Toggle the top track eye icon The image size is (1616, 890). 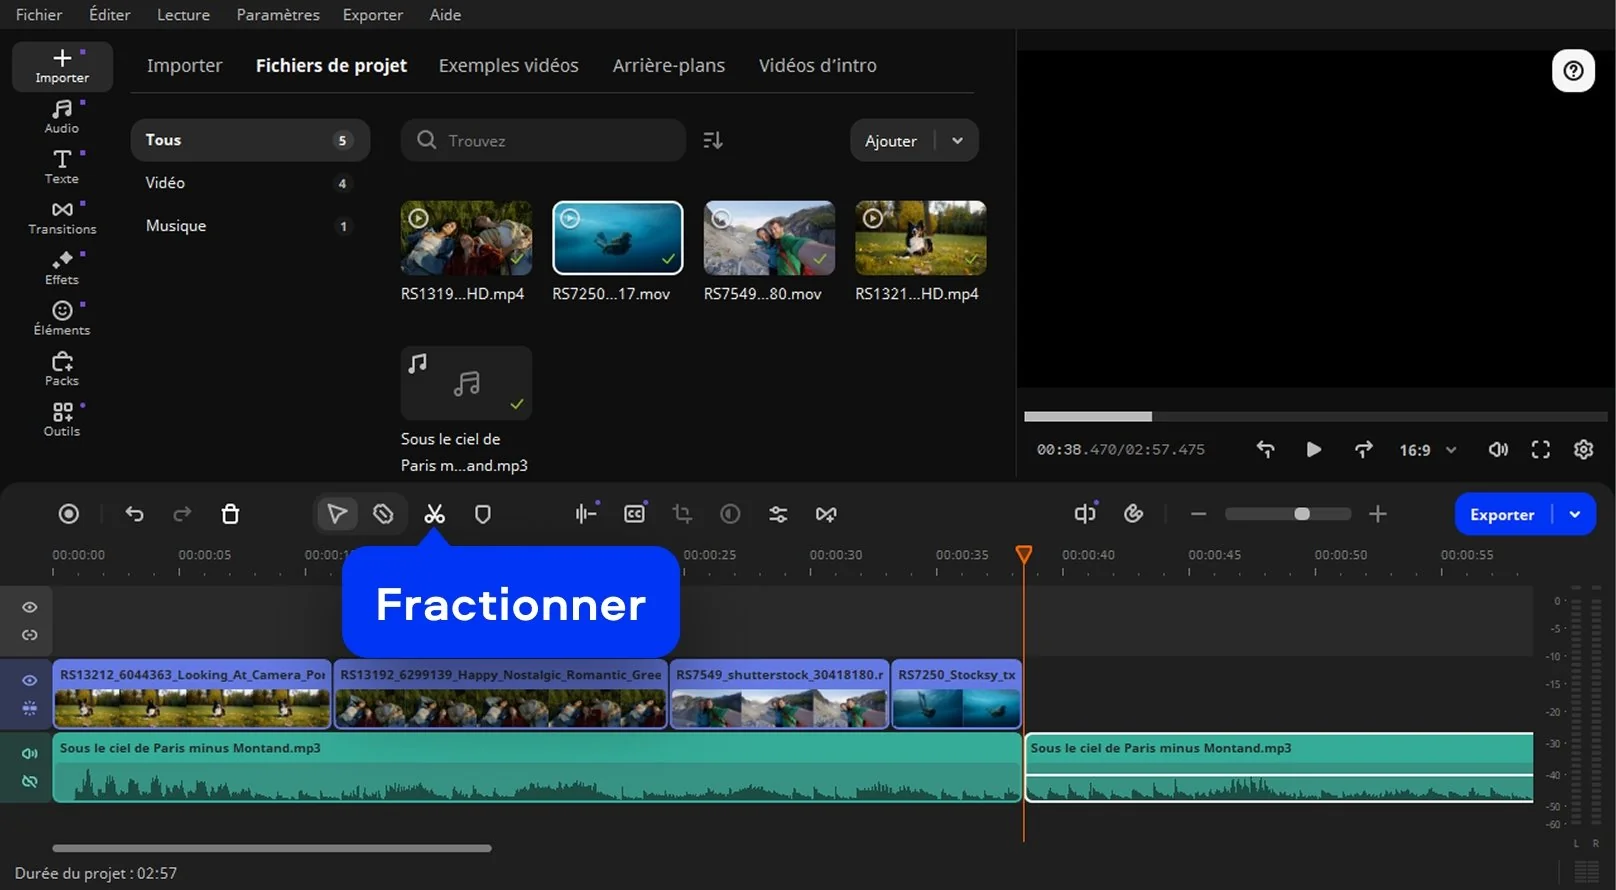click(30, 607)
